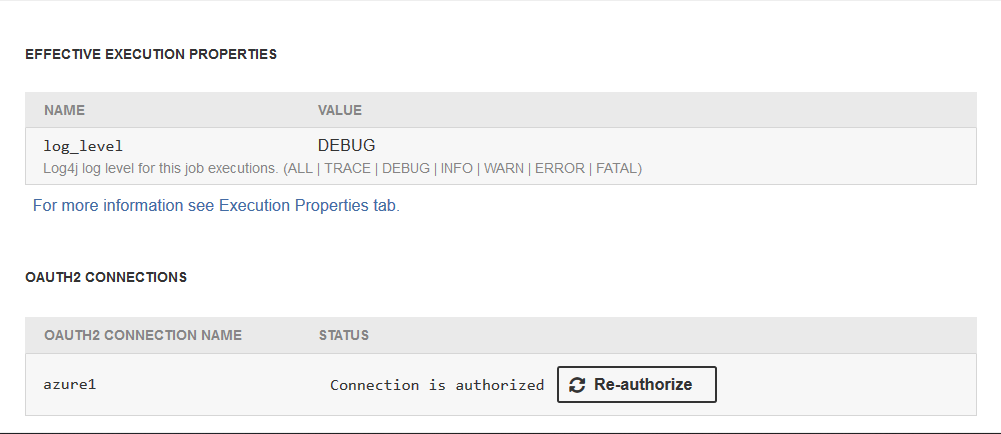Select the Effective Execution Properties heading
Viewport: 1001px width, 434px height.
151,54
